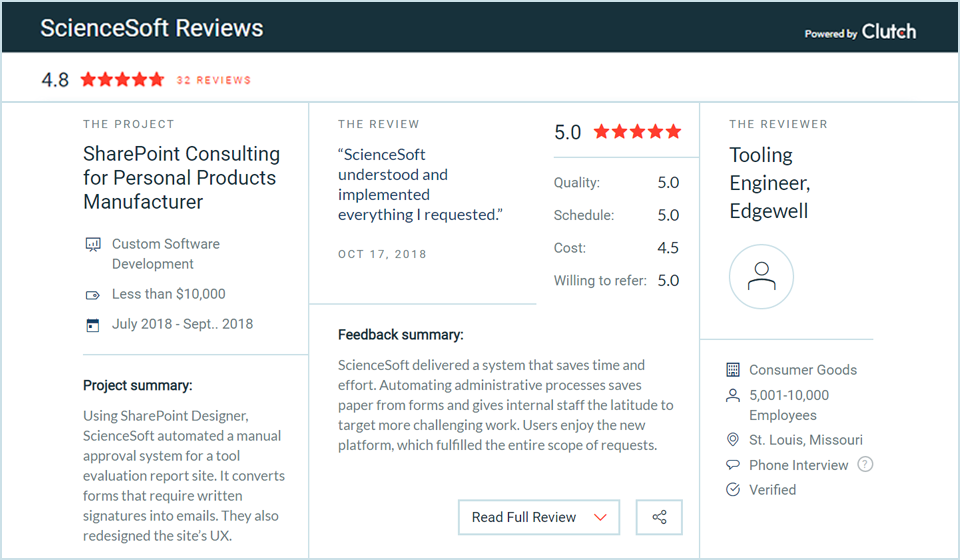The width and height of the screenshot is (960, 560).
Task: Click the Phone Interview speech bubble icon
Action: [733, 465]
